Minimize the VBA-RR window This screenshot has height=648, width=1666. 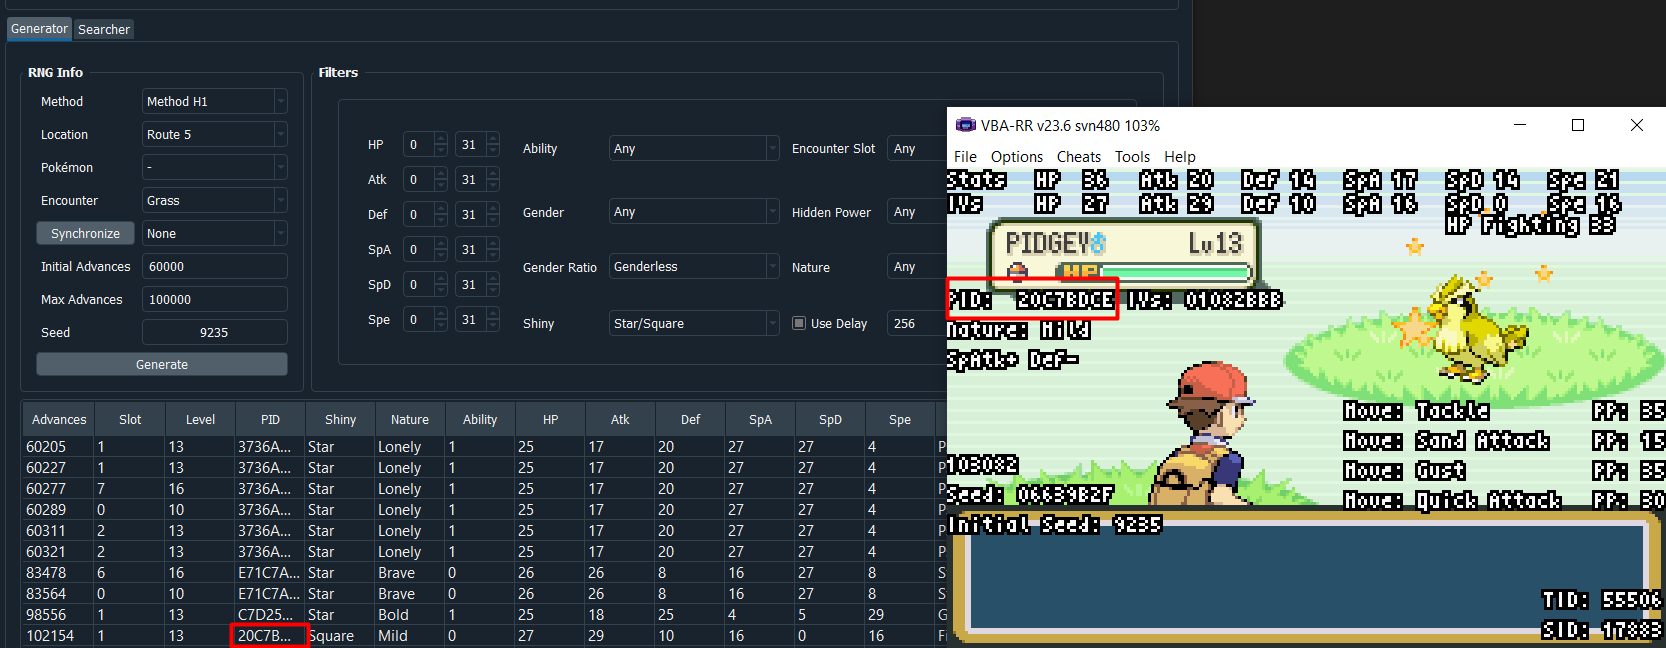coord(1520,125)
